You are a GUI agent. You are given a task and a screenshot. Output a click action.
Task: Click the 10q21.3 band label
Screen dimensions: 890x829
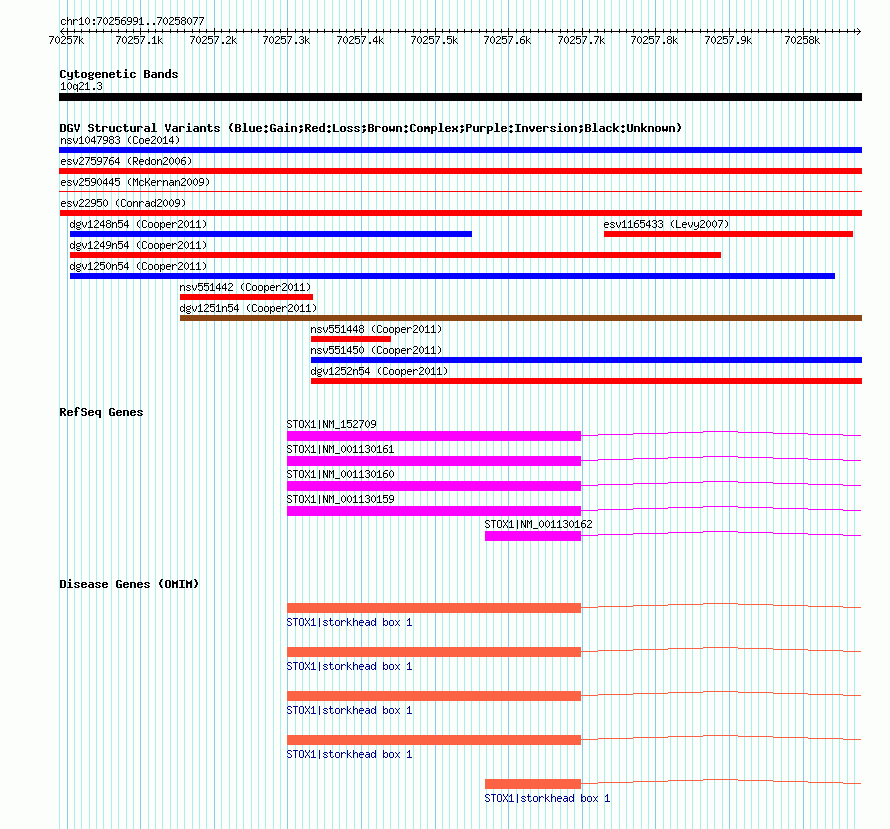click(x=81, y=86)
